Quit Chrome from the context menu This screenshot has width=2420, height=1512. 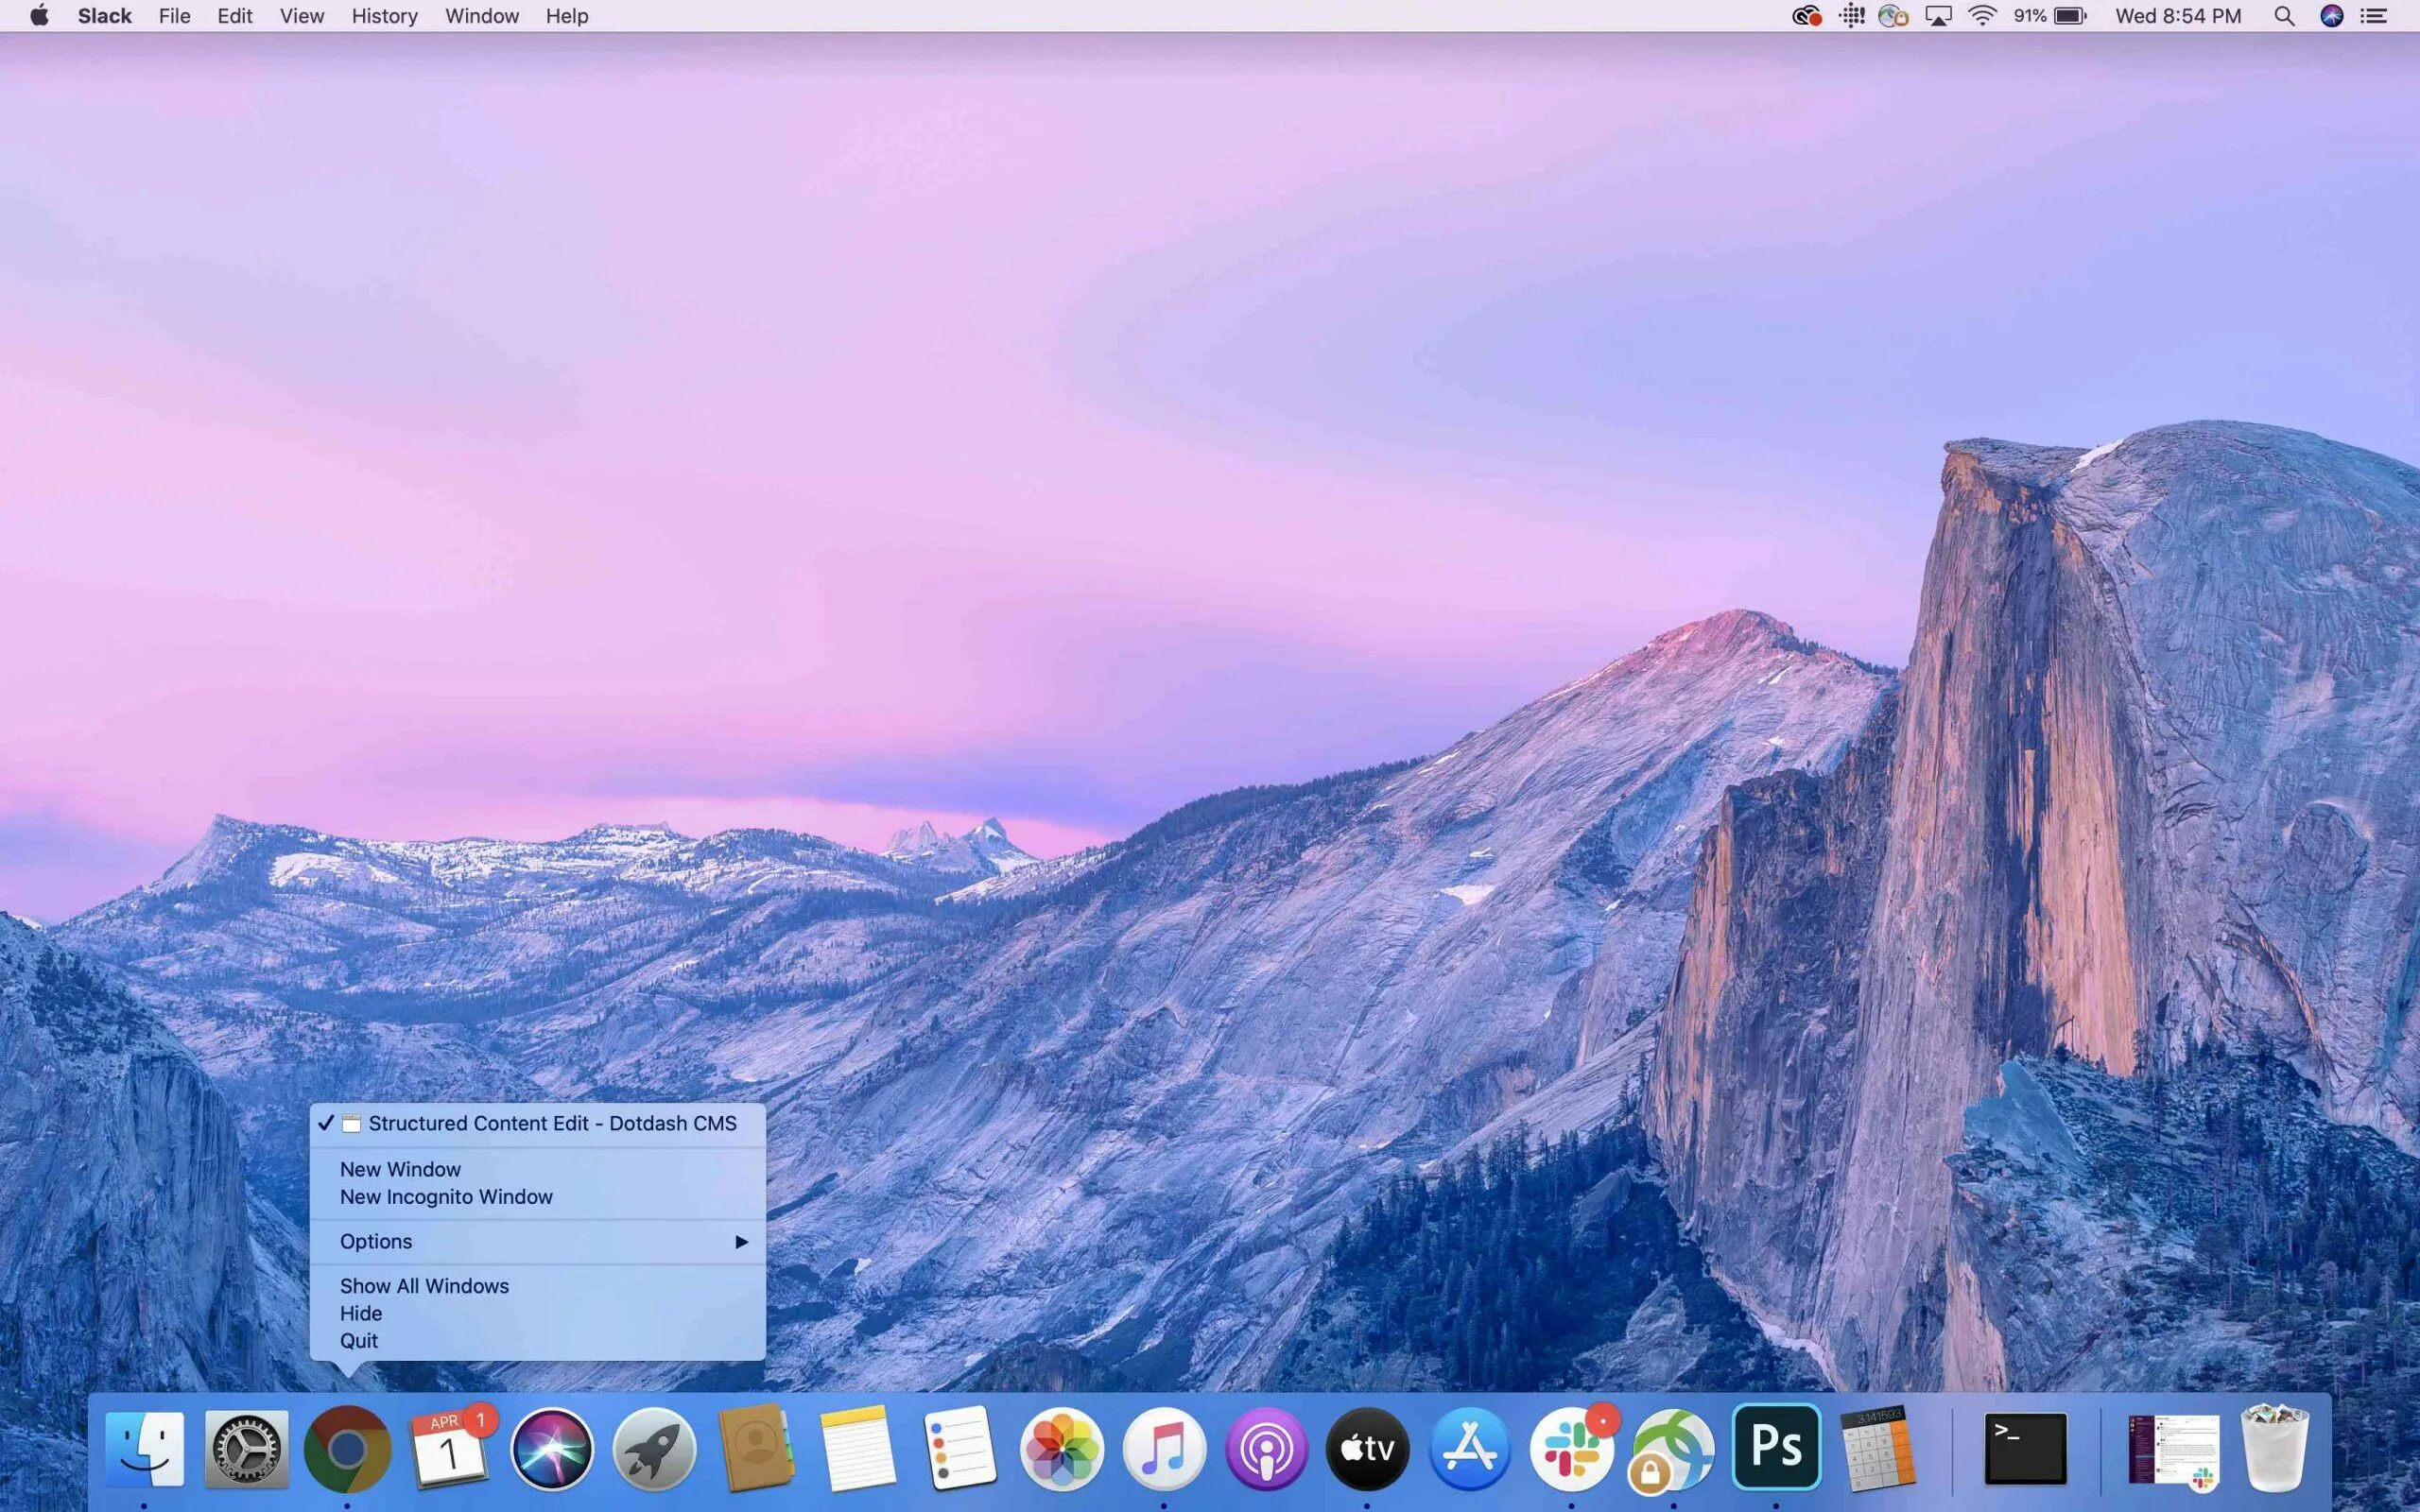tap(359, 1341)
